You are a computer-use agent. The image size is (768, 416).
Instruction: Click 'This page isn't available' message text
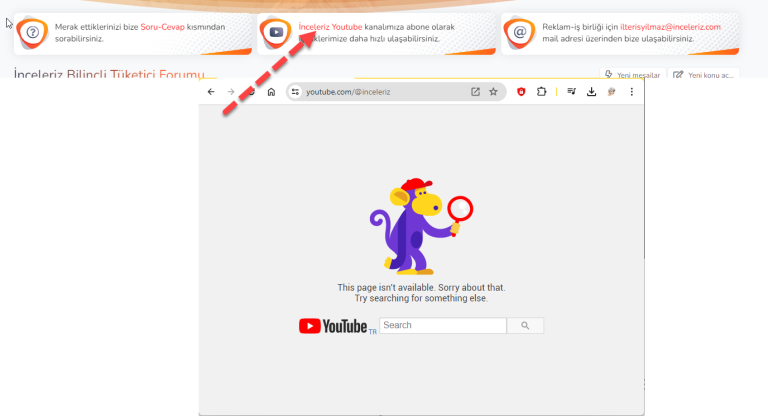[421, 288]
